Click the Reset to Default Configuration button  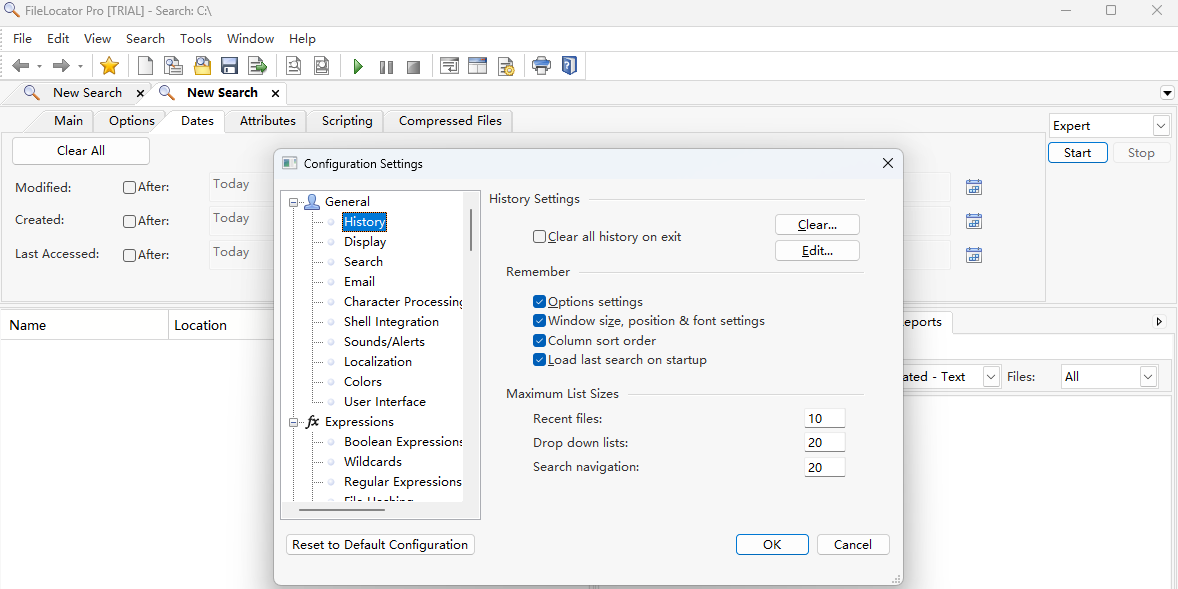pyautogui.click(x=380, y=544)
